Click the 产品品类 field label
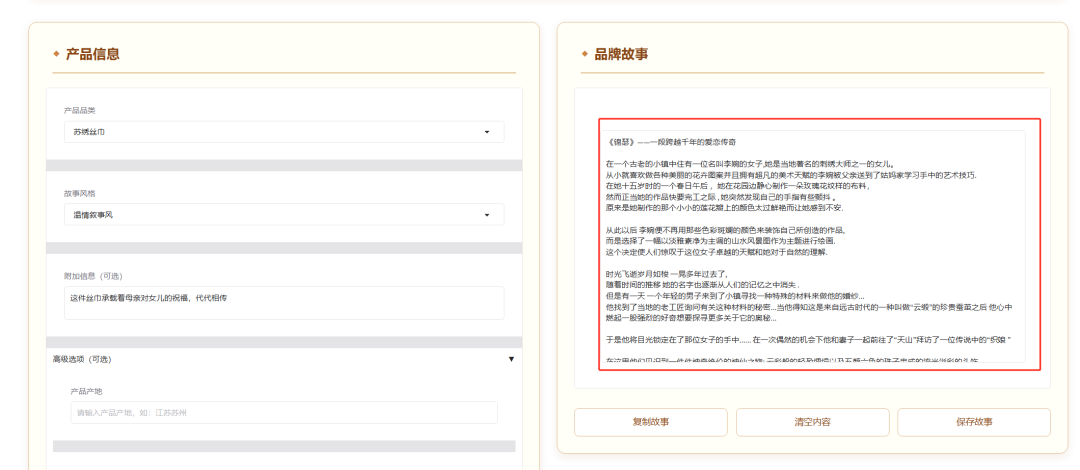The width and height of the screenshot is (1080, 470). tap(79, 110)
